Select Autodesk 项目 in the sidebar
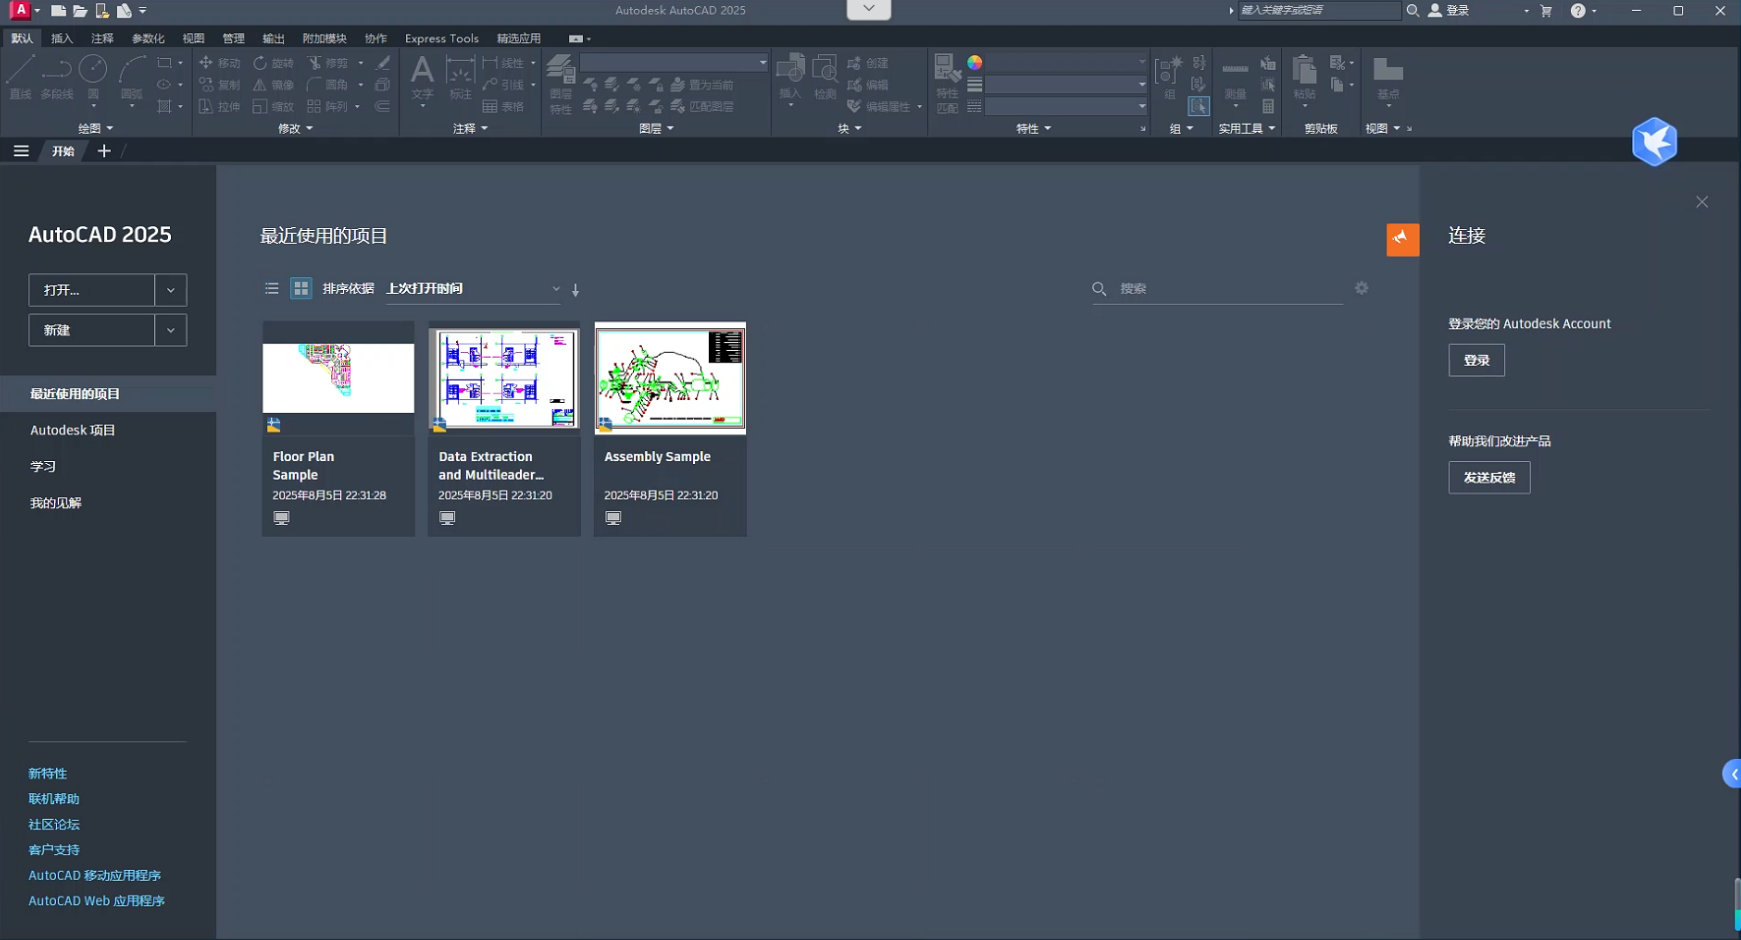This screenshot has height=940, width=1741. 73,430
